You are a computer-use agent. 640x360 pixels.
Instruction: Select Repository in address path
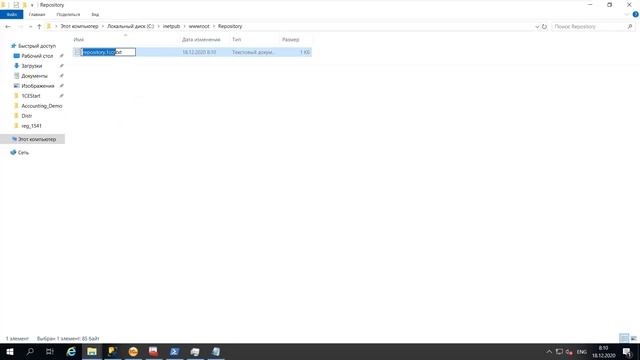230,26
